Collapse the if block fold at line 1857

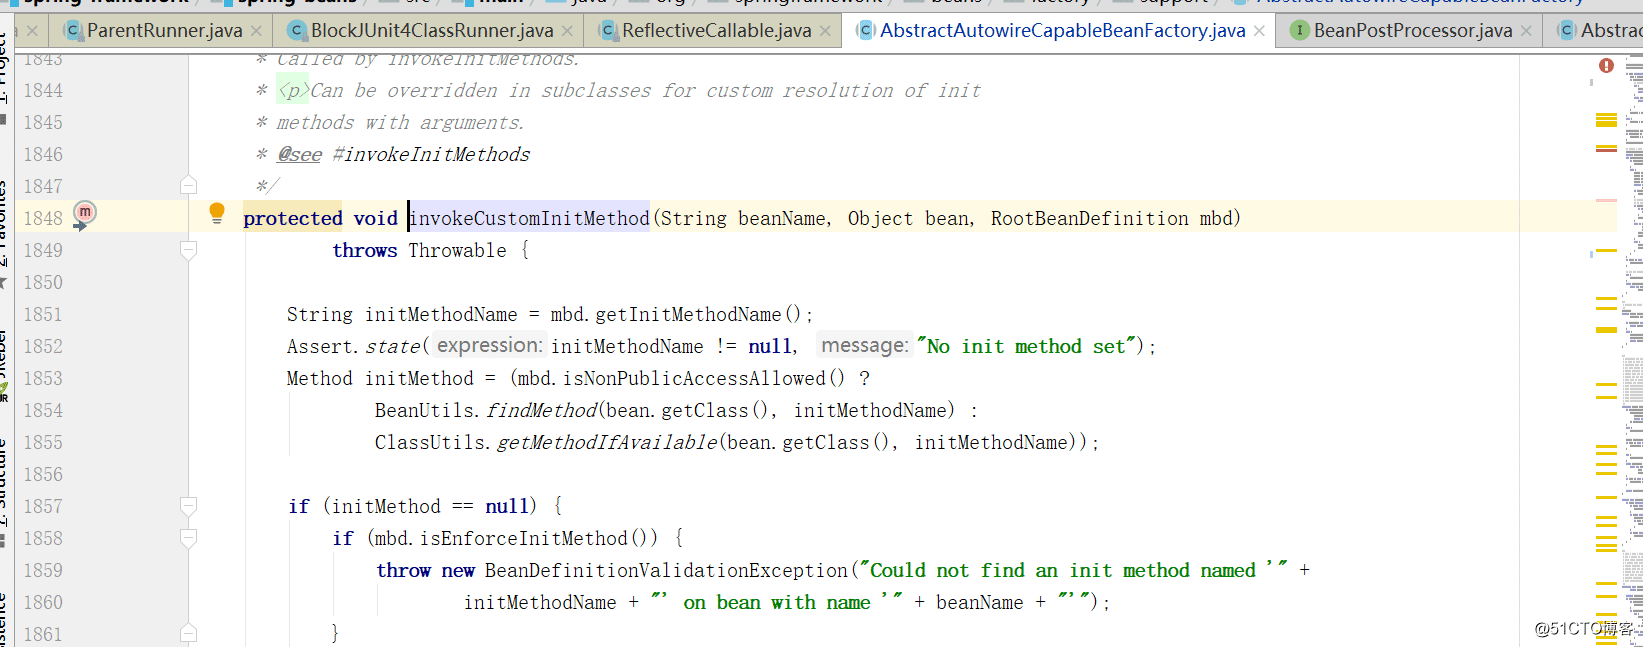[188, 506]
